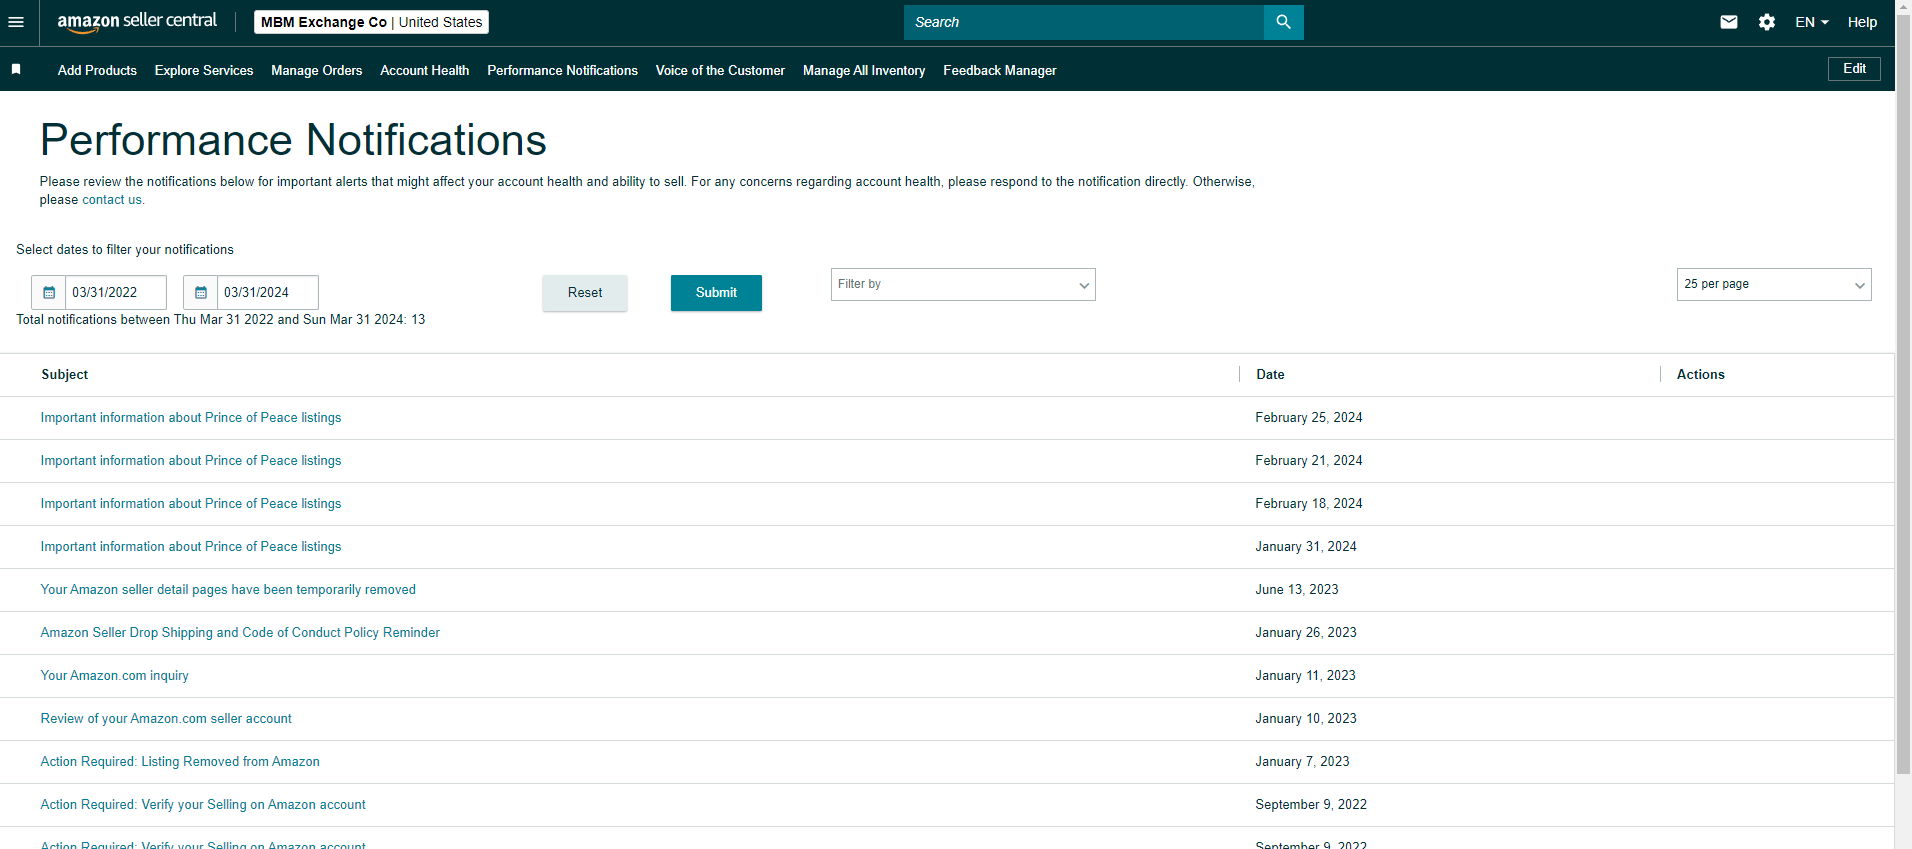Focus the Search input field
The image size is (1912, 849).
coord(1084,22)
